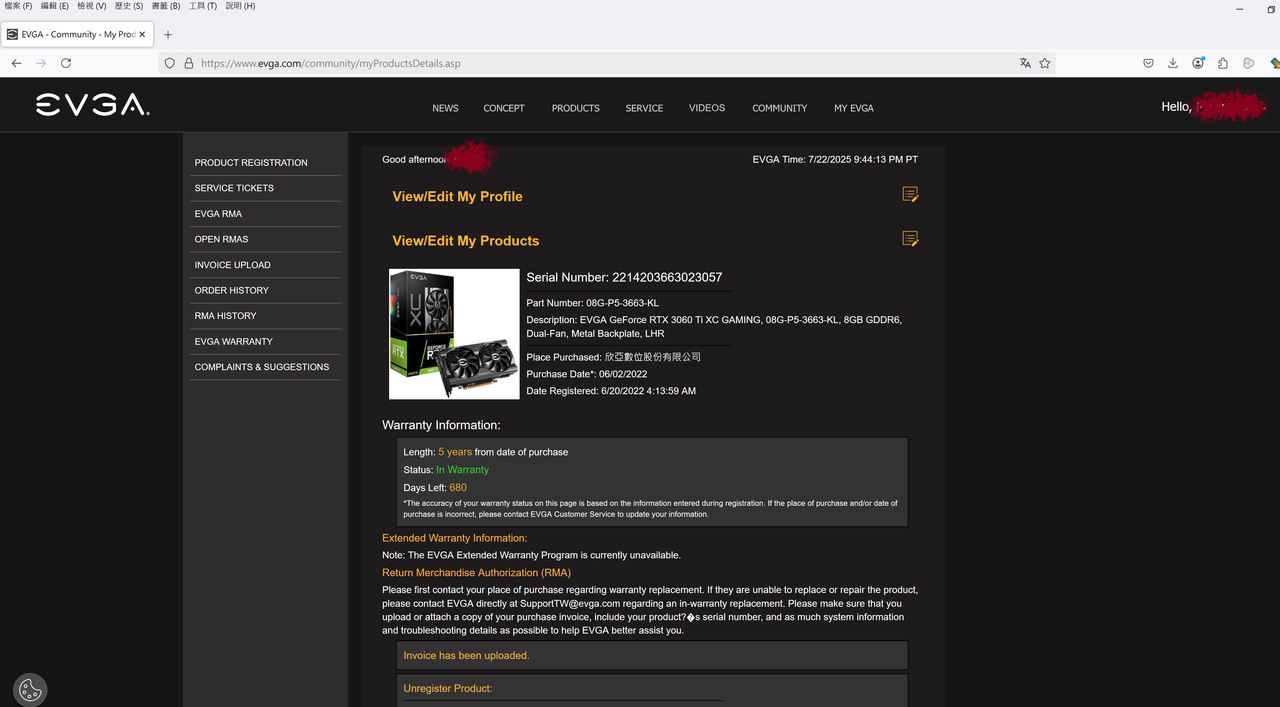This screenshot has height=707, width=1280.
Task: Bookmark this page with the star
Action: [1045, 63]
